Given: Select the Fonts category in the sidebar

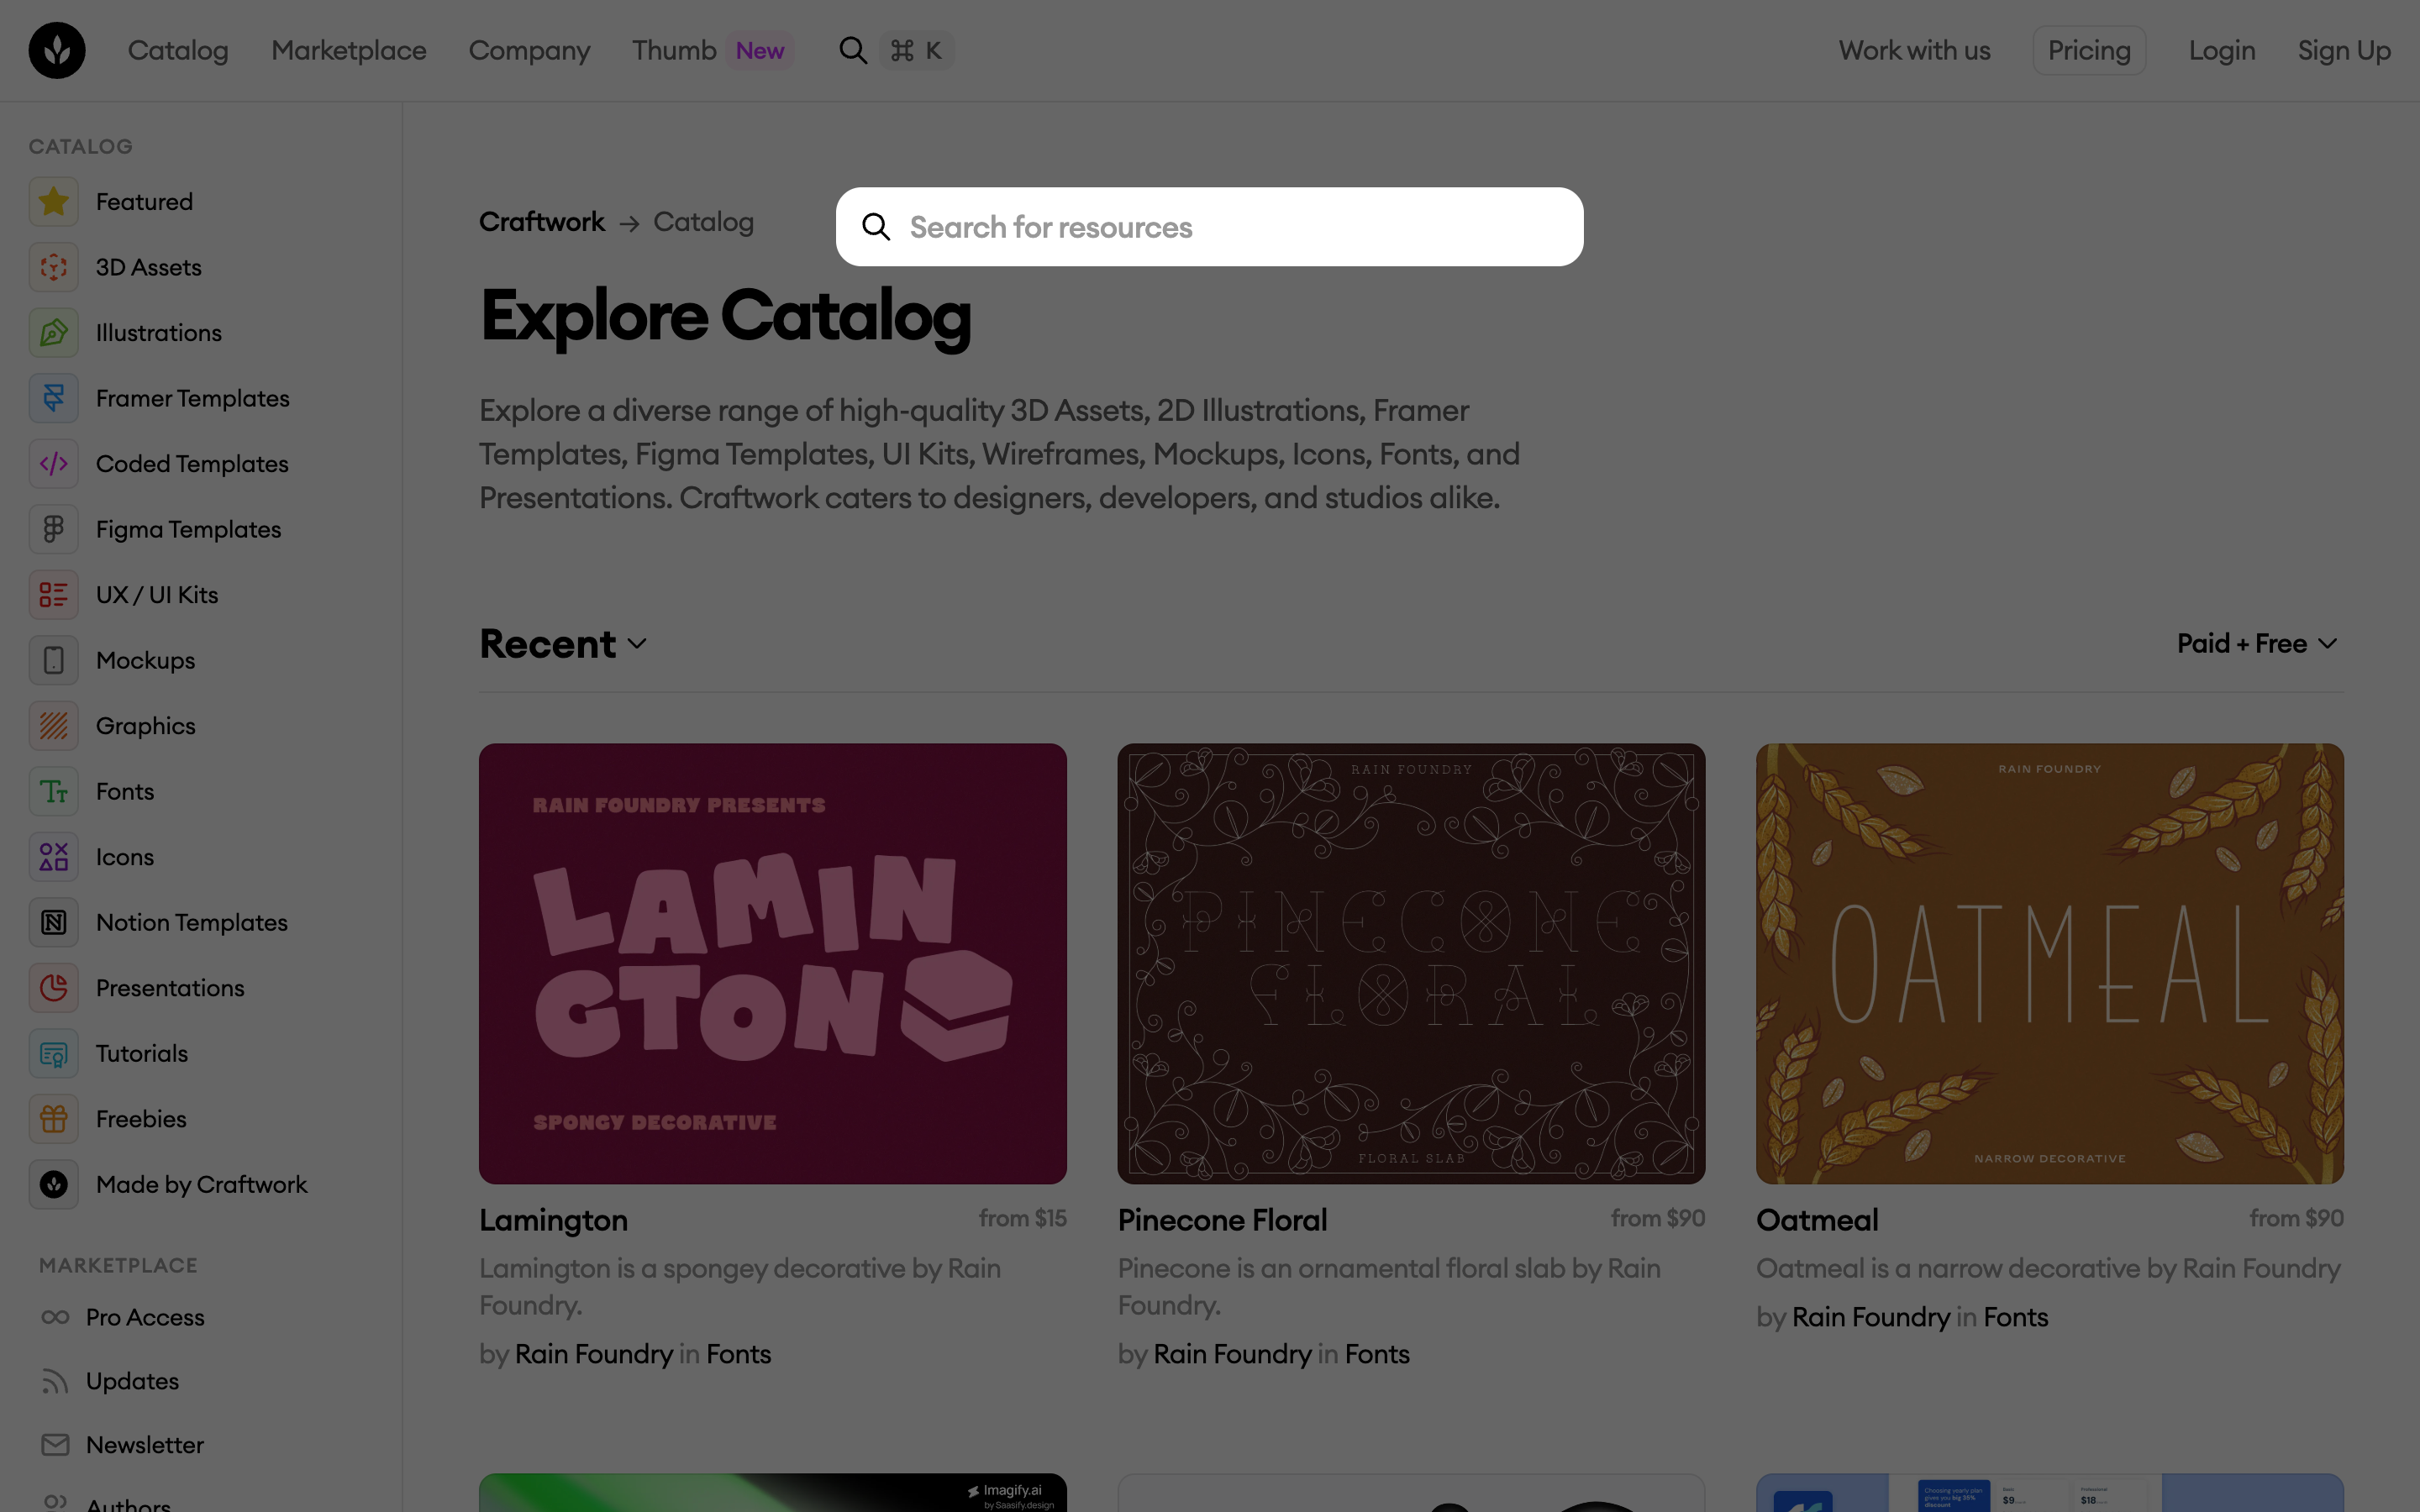Looking at the screenshot, I should (124, 790).
